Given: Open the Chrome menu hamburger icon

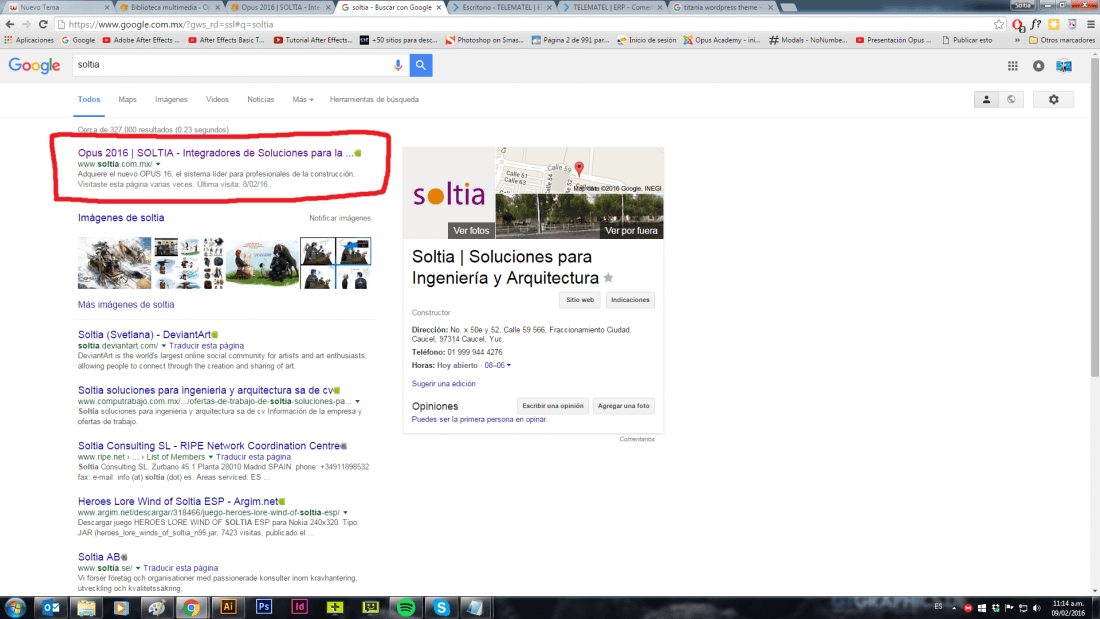Looking at the screenshot, I should [1091, 25].
